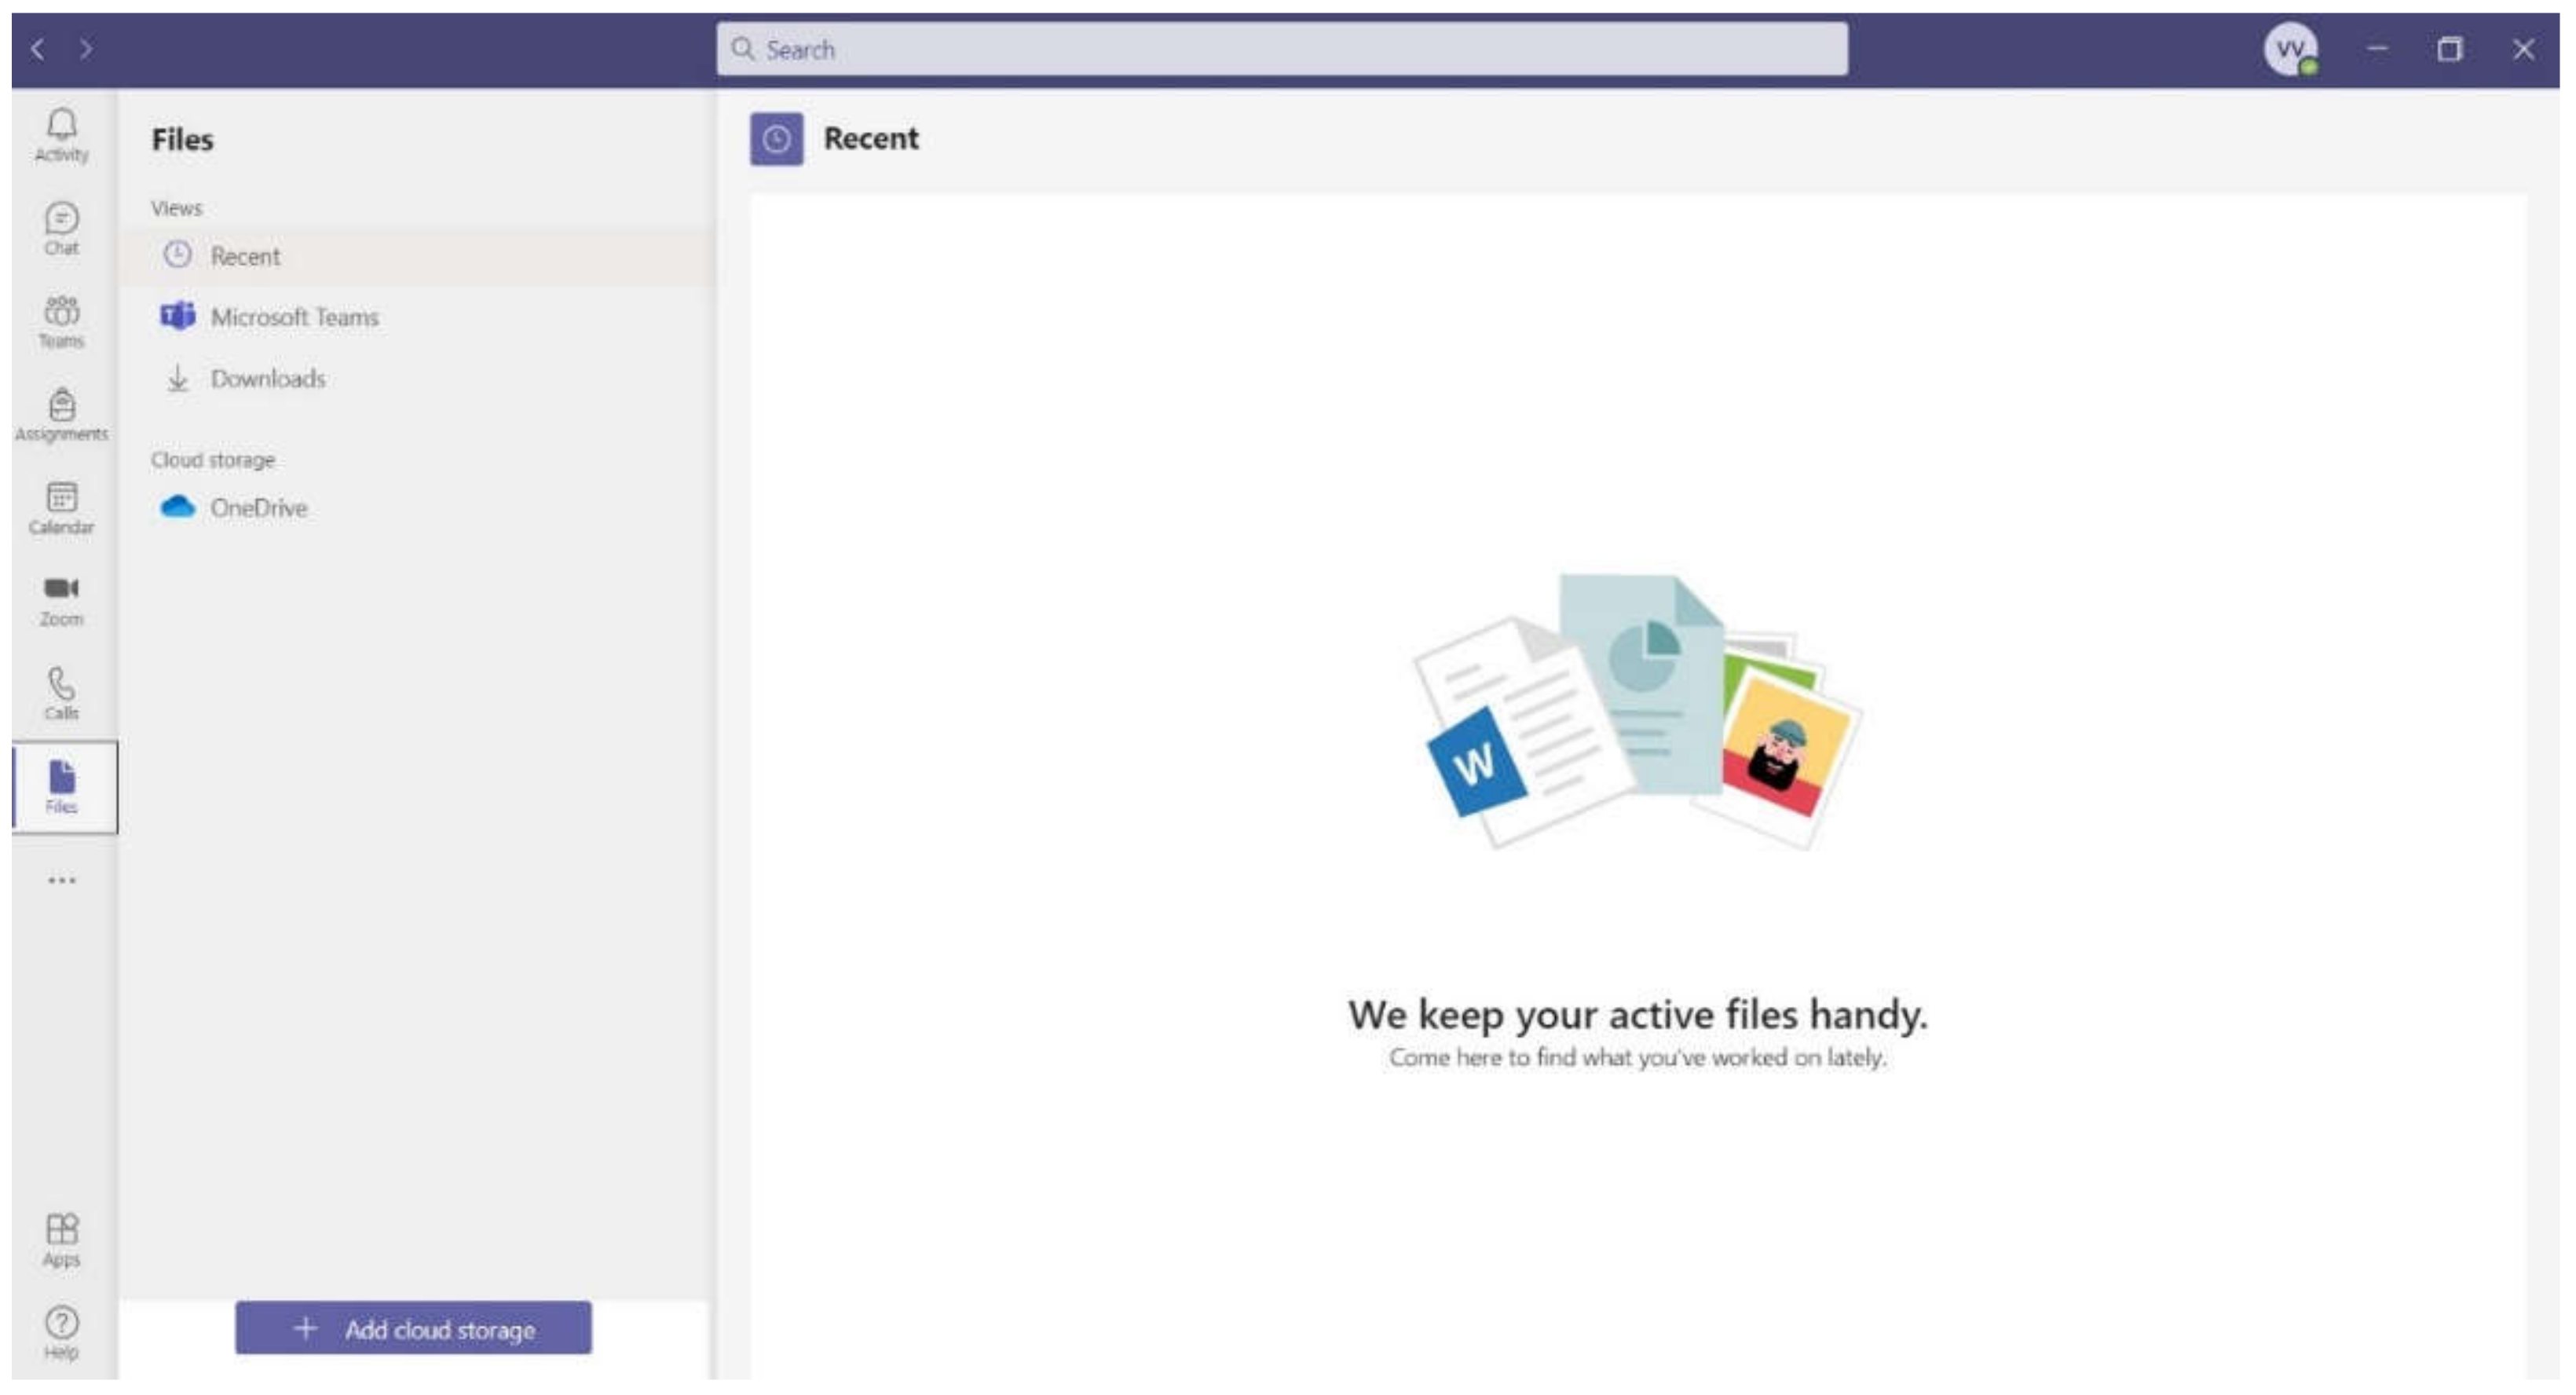
Task: Show the Downloads view
Action: (267, 379)
